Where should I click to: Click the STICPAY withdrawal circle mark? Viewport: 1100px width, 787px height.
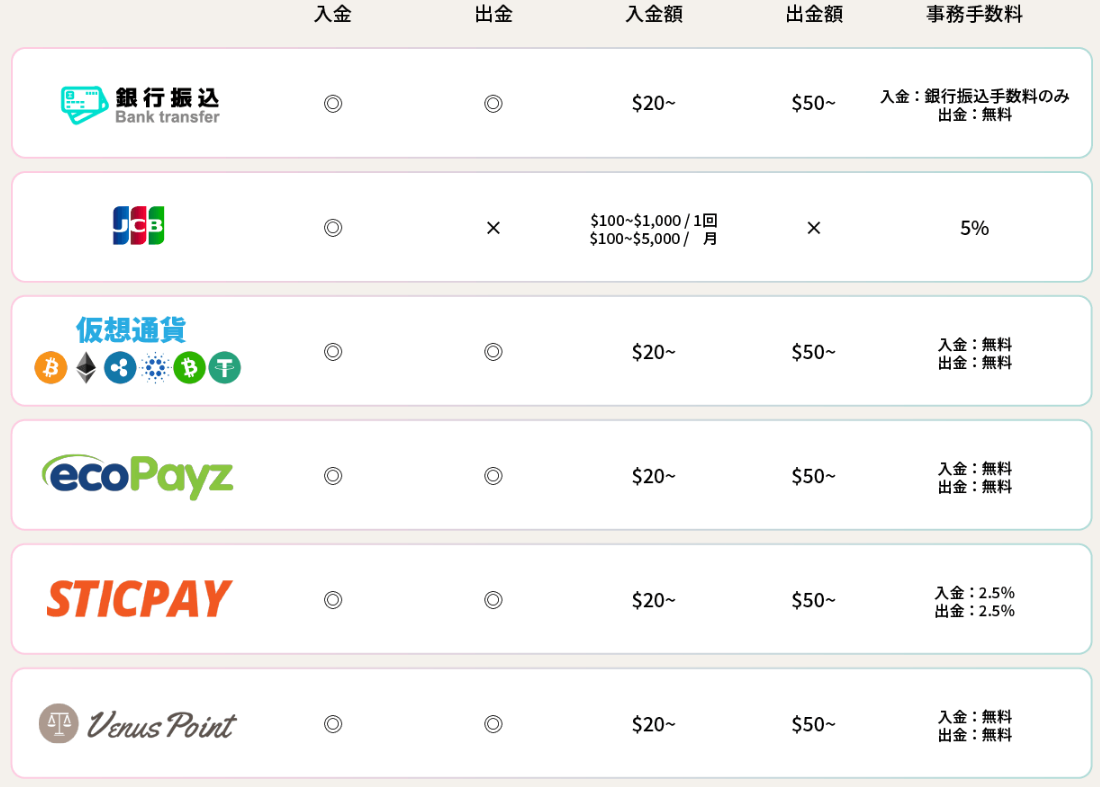click(x=493, y=600)
